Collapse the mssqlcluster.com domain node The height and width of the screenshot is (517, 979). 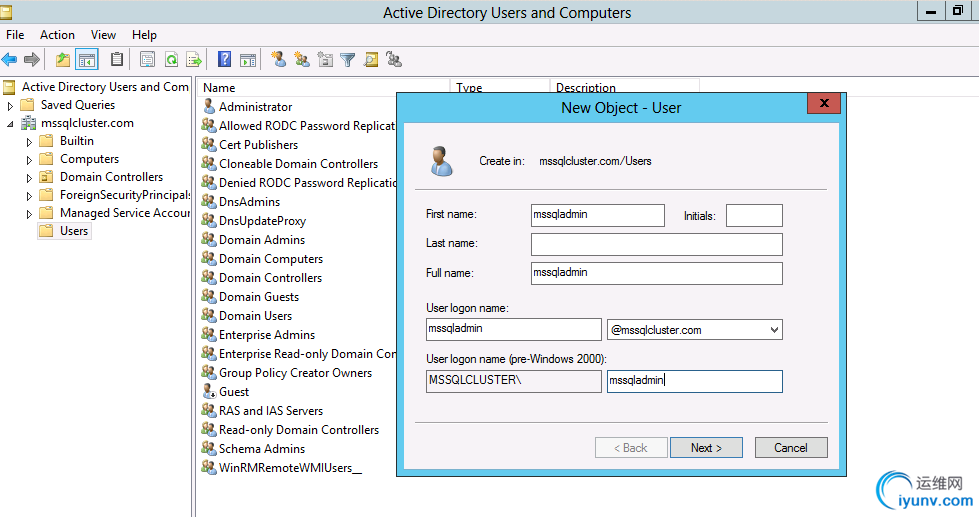pos(11,123)
